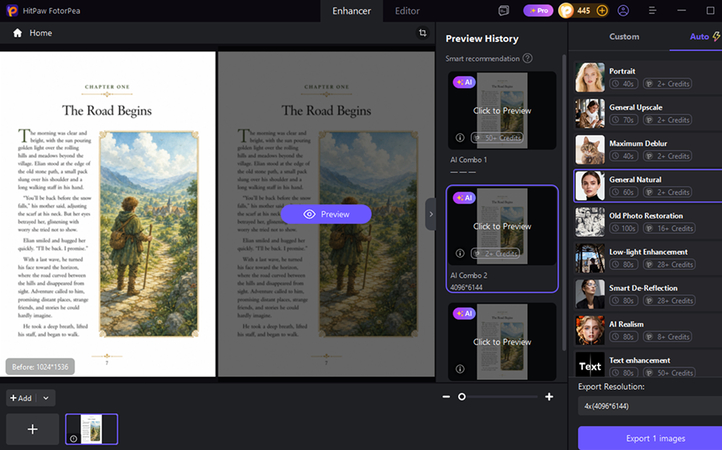722x450 pixels.
Task: Choose the General Upscale model
Action: coord(648,113)
